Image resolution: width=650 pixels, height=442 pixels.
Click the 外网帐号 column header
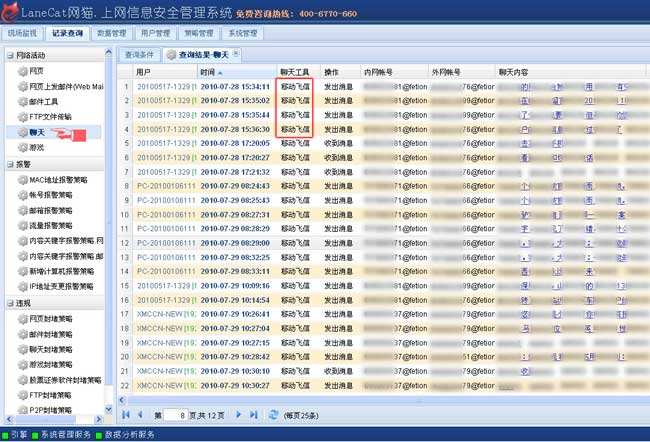[x=461, y=72]
